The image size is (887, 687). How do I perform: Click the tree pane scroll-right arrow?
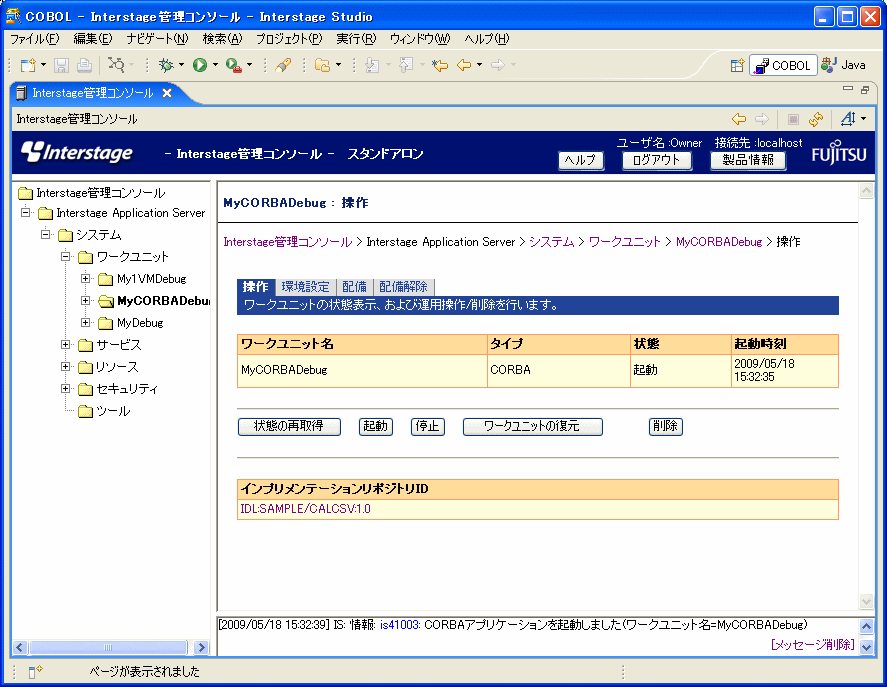[201, 647]
